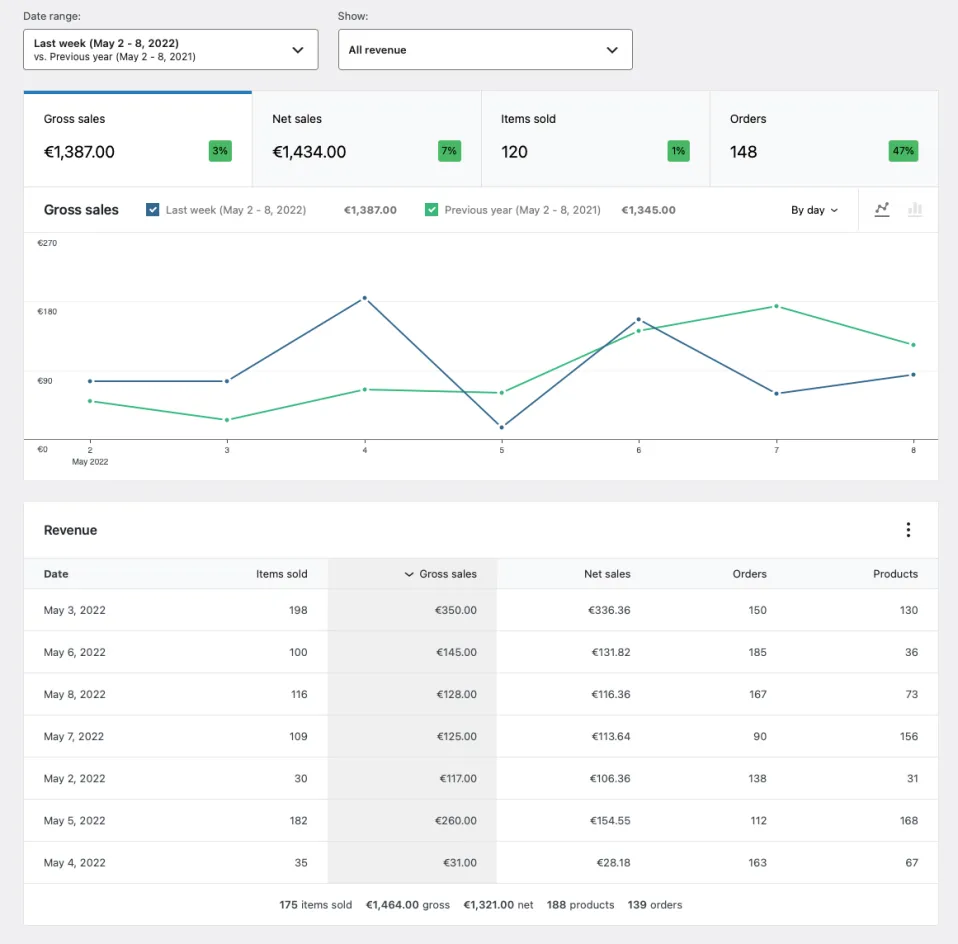
Task: Click the May 8, 2022 date cell
Action: [x=75, y=695]
